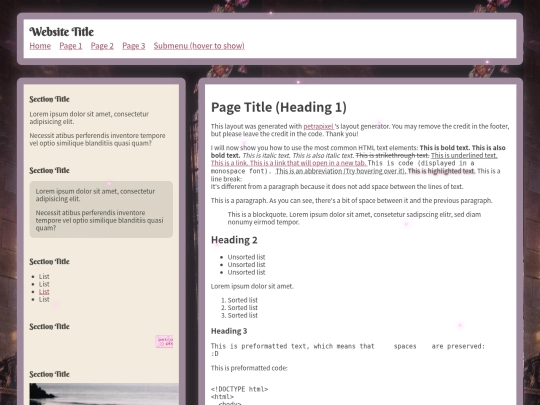Go to Page 1 in the navigation

tap(71, 46)
